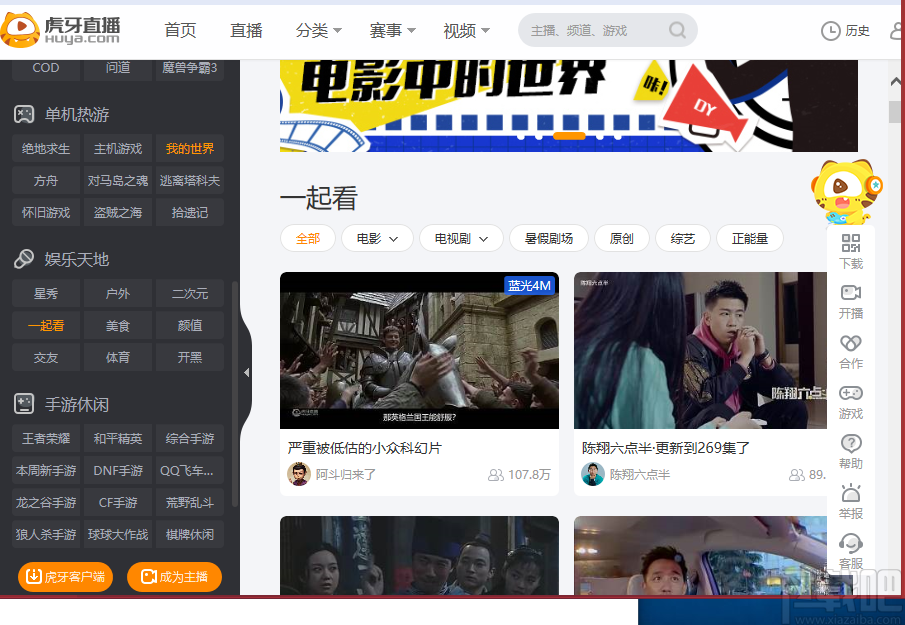Open 虎牙客户端 with the orange button
Image resolution: width=905 pixels, height=625 pixels.
click(65, 577)
